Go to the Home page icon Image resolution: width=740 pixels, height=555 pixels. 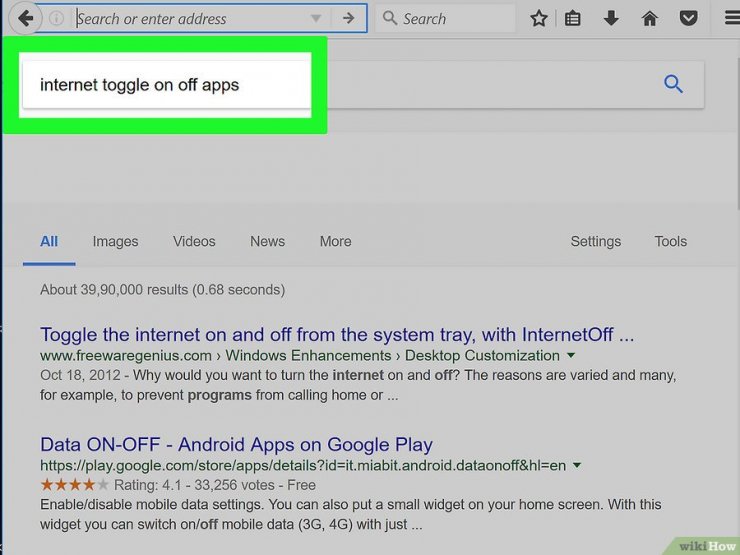point(650,18)
